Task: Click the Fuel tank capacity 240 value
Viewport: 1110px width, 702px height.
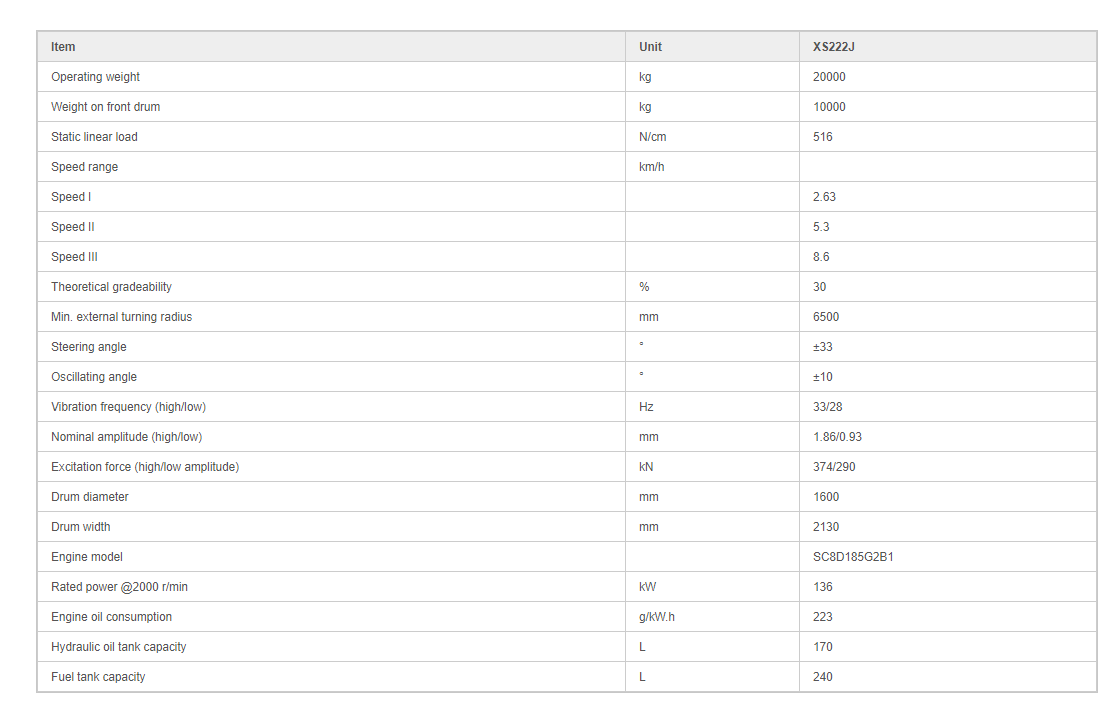Action: click(x=822, y=677)
